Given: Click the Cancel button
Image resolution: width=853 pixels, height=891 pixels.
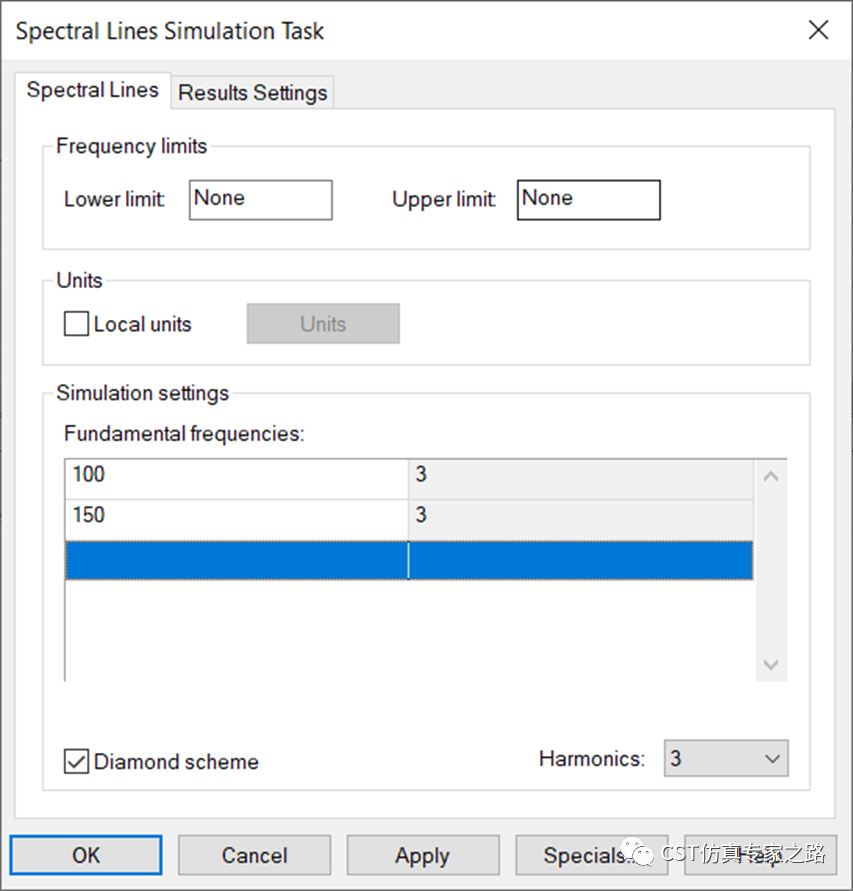Looking at the screenshot, I should click(254, 855).
